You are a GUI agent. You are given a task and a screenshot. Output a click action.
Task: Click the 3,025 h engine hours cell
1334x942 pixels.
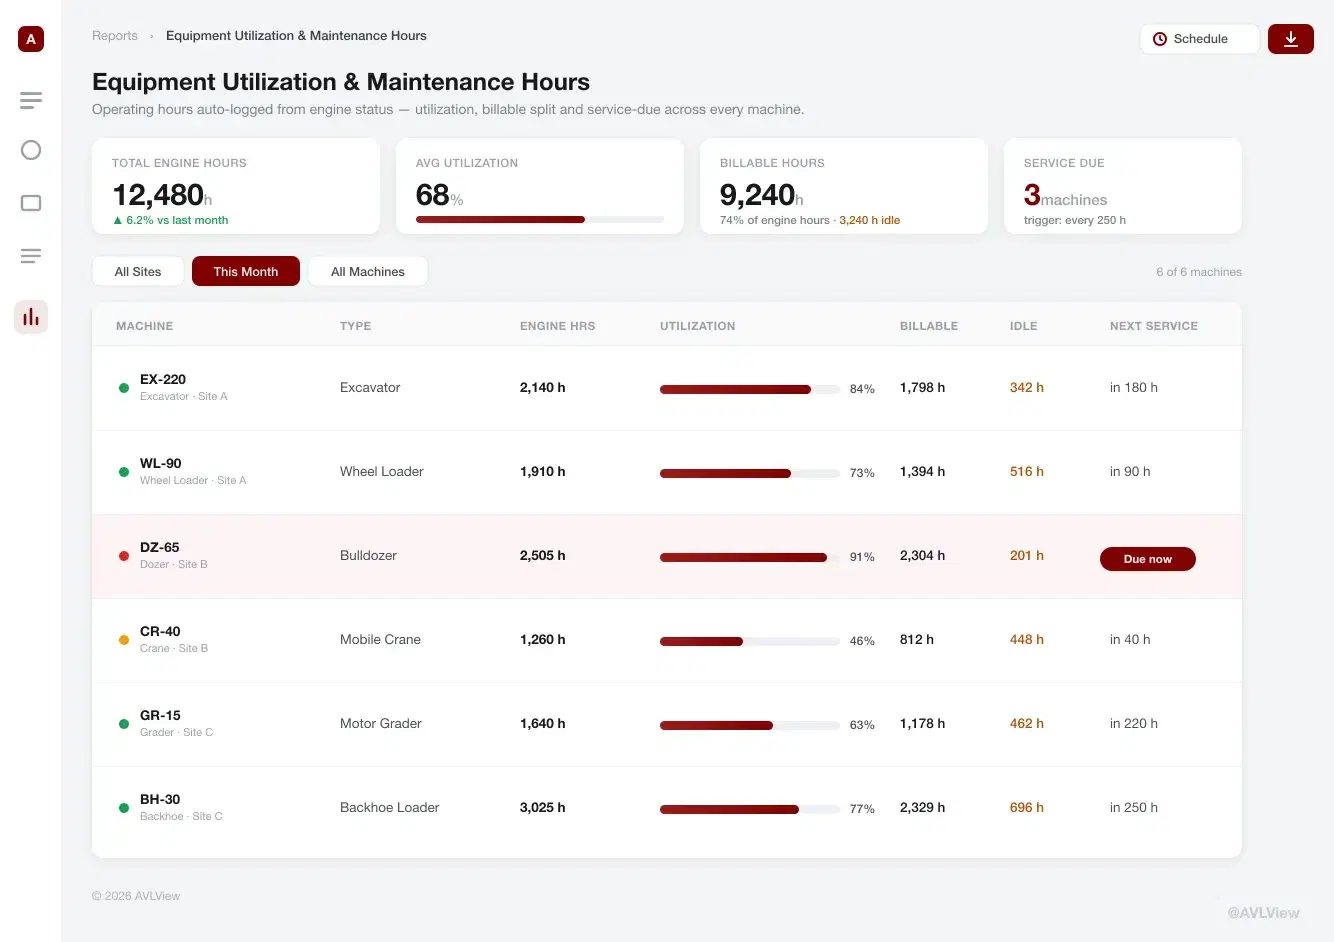tap(543, 807)
